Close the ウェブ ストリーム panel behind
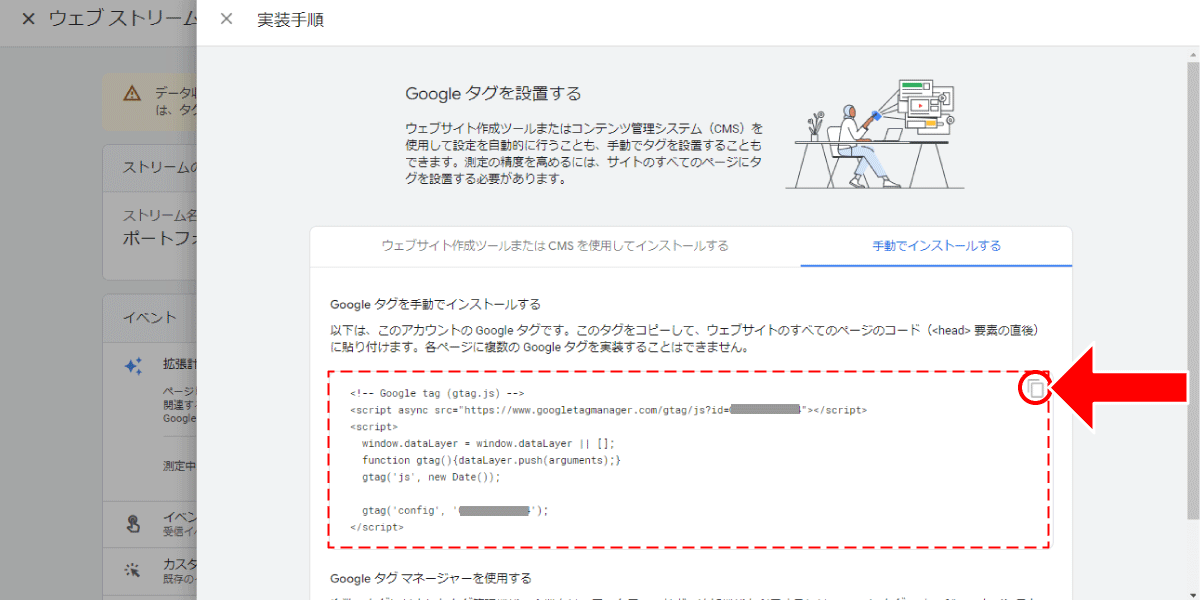 tap(28, 19)
